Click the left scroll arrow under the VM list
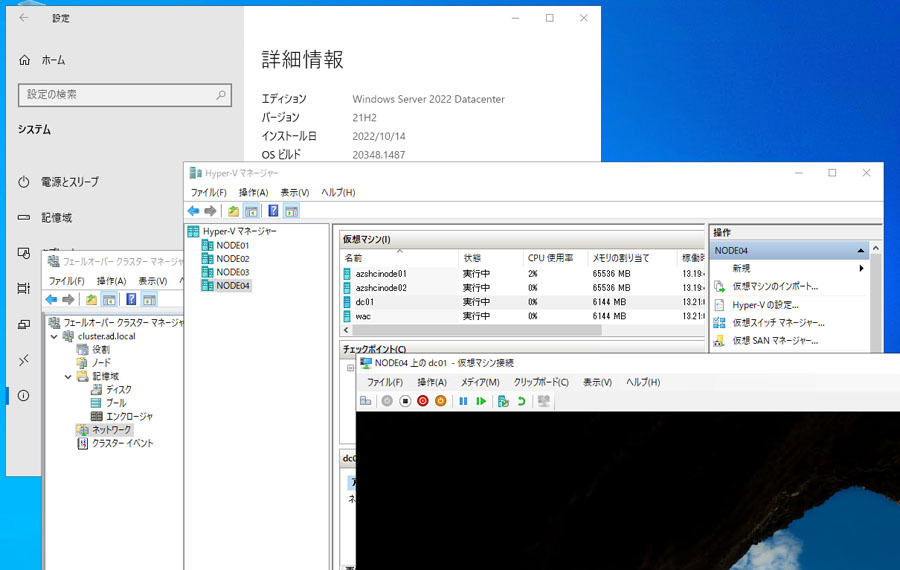 tap(346, 330)
